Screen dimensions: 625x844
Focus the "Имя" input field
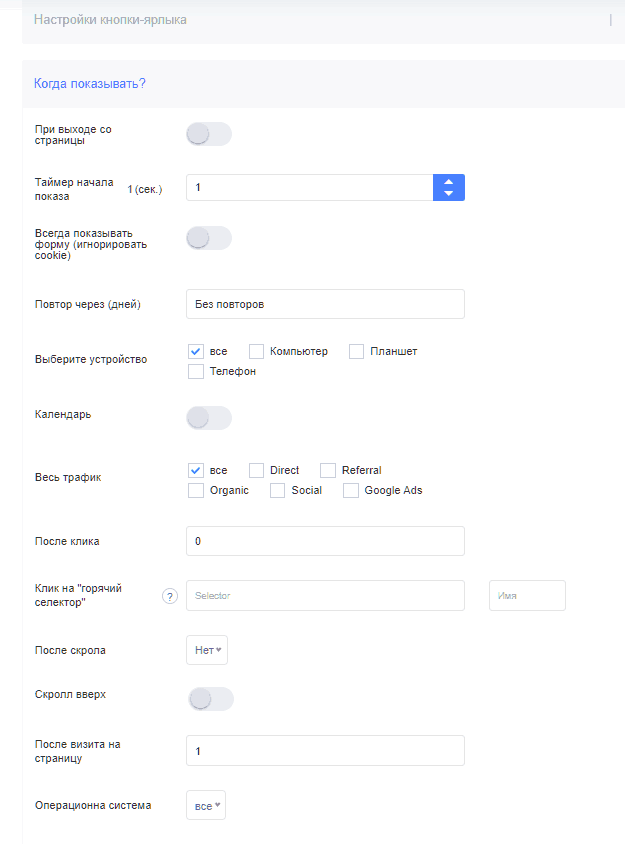pyautogui.click(x=527, y=595)
